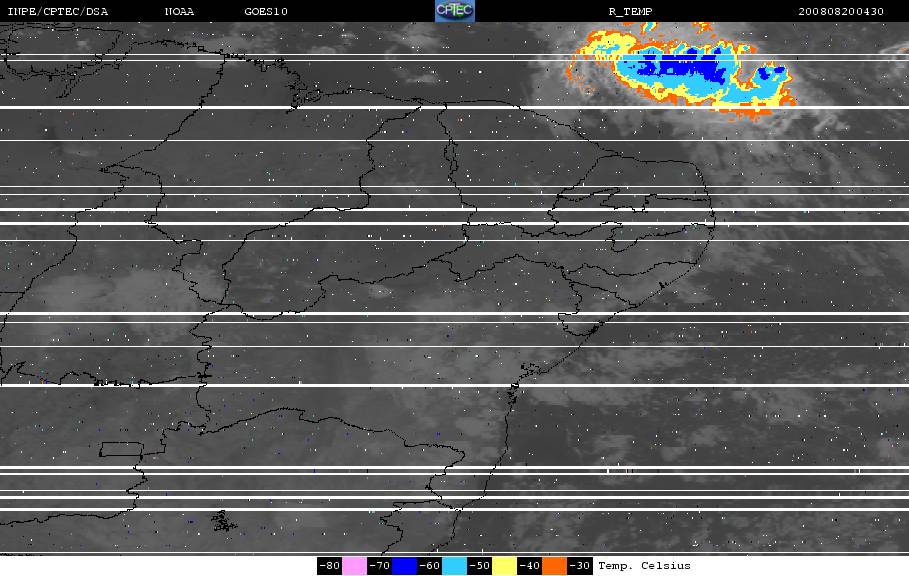Viewport: 909px width, 576px height.
Task: Click the GOES10 satellite label
Action: coord(266,12)
